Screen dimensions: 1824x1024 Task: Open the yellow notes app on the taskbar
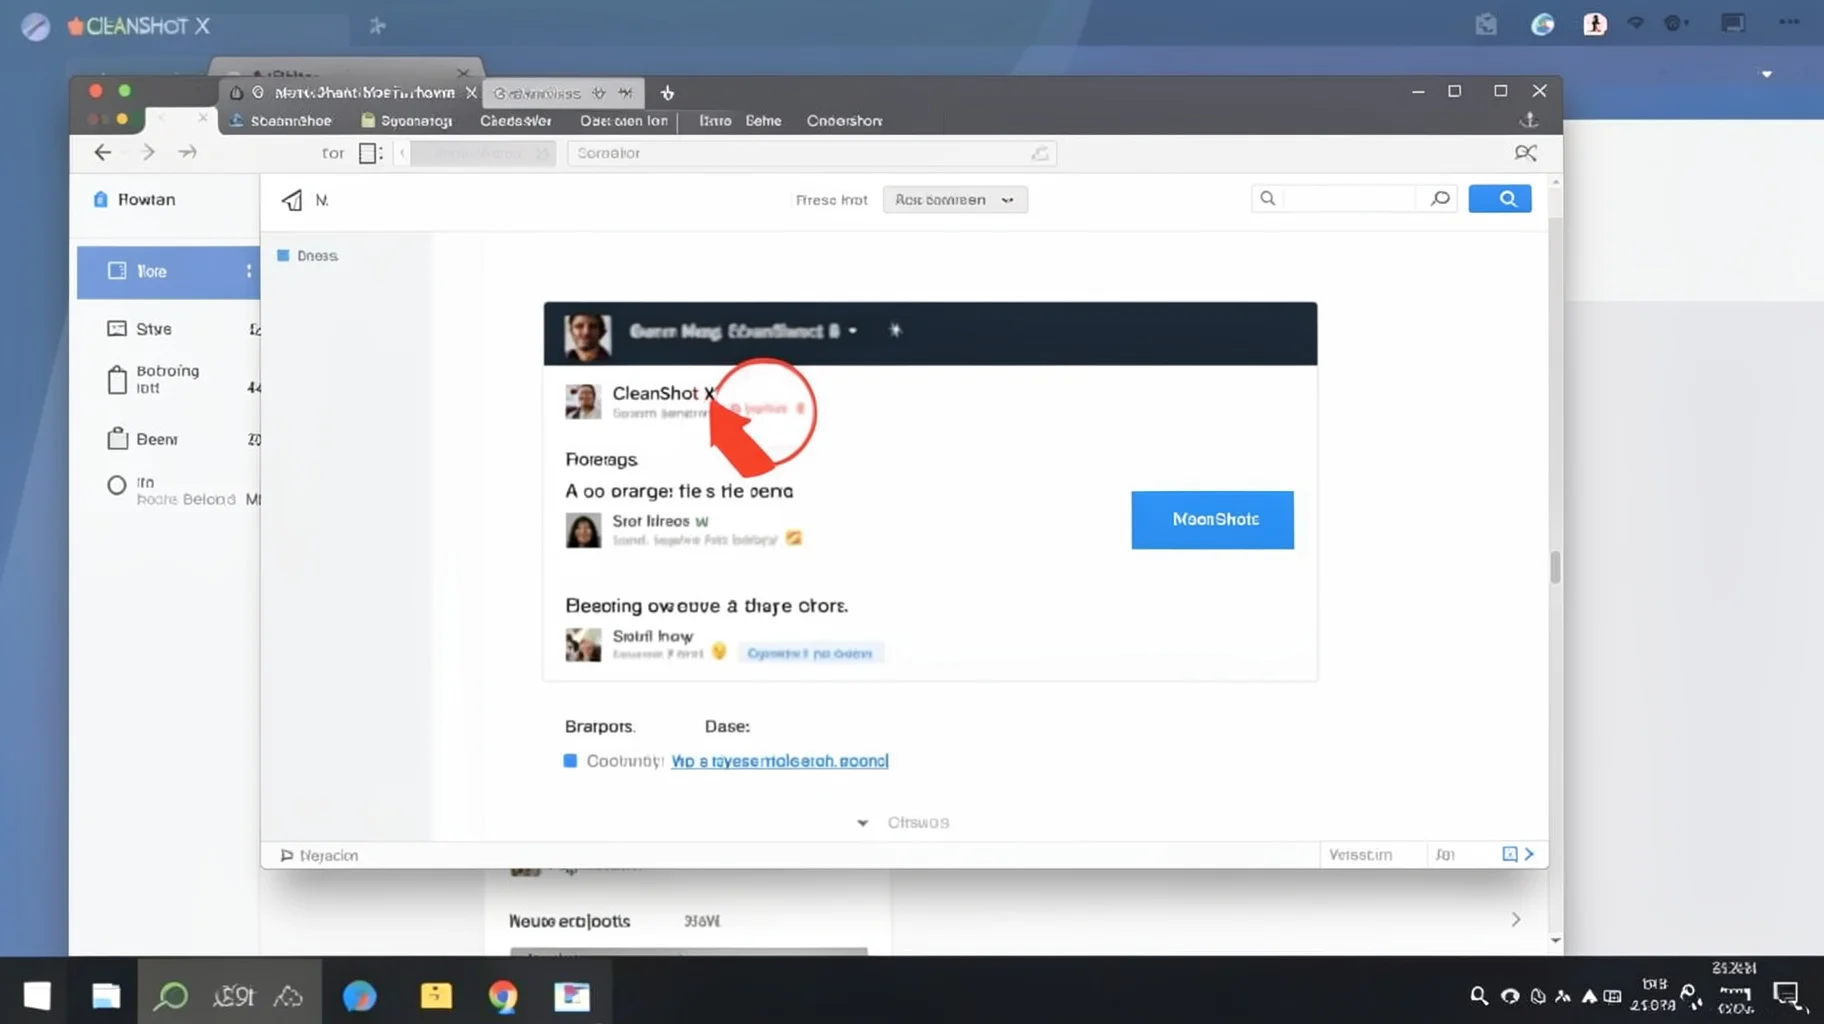(x=436, y=995)
